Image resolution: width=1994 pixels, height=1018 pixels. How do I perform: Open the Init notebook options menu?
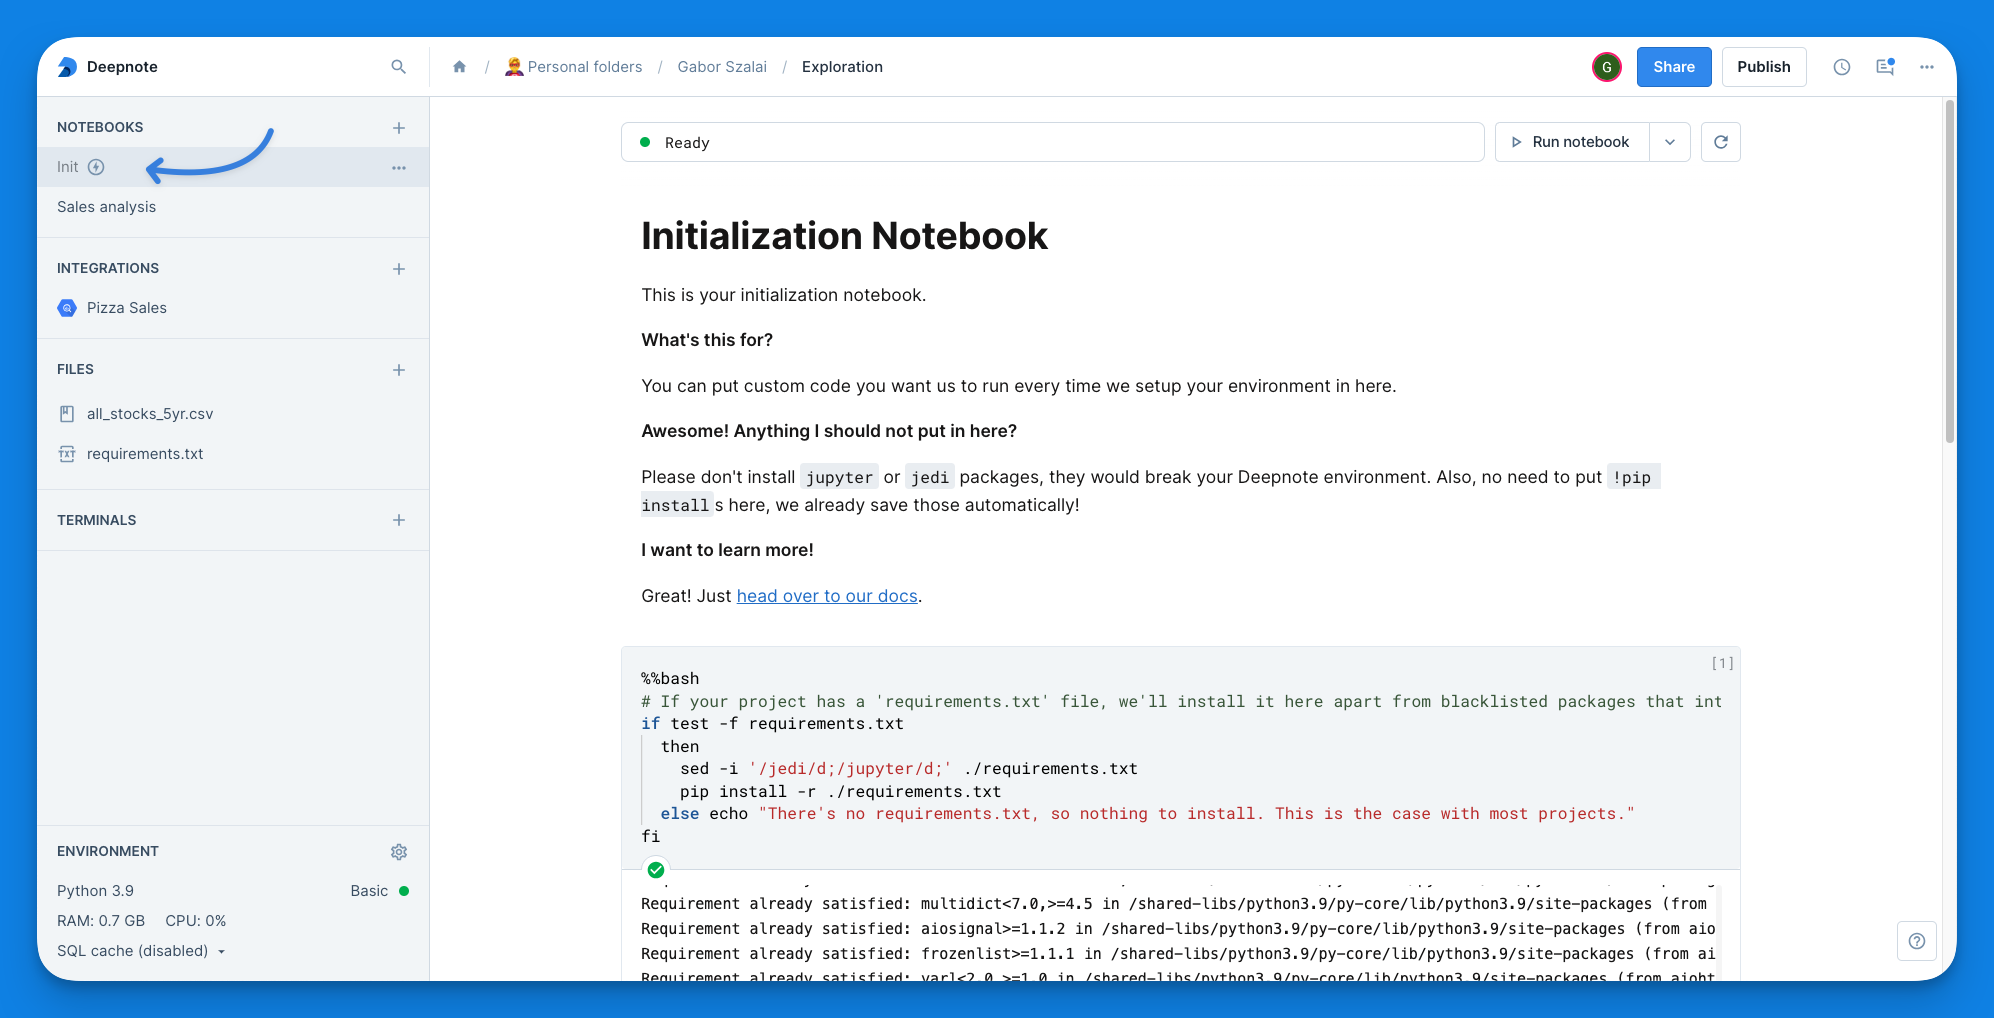click(x=398, y=167)
